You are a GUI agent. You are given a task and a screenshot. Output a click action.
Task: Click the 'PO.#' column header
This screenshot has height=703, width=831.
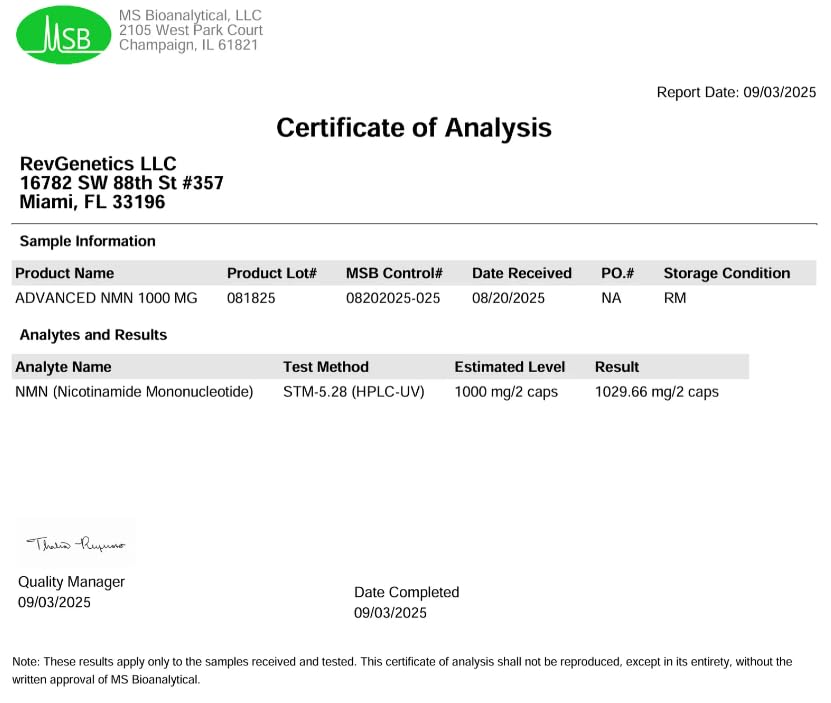coord(617,273)
